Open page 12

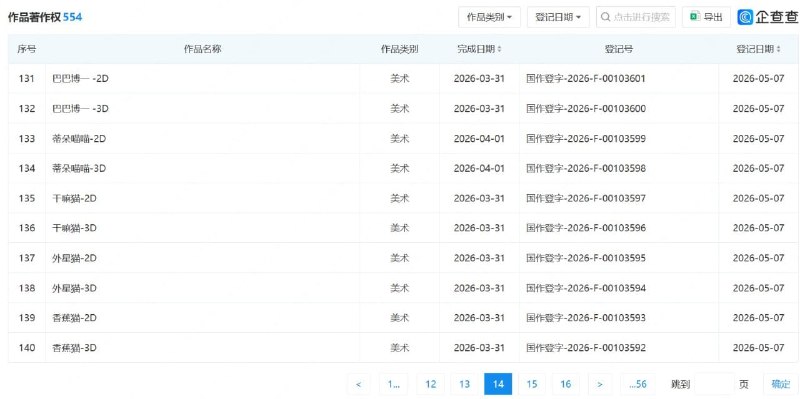[x=431, y=384]
